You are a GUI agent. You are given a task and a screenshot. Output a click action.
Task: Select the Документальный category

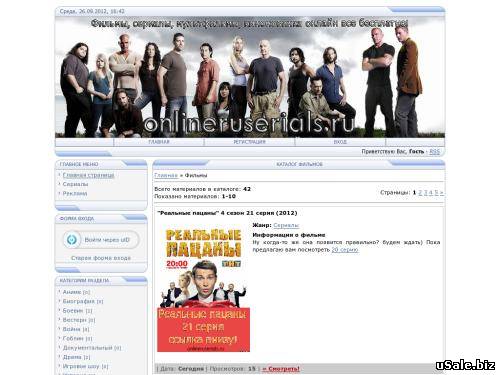(x=88, y=348)
